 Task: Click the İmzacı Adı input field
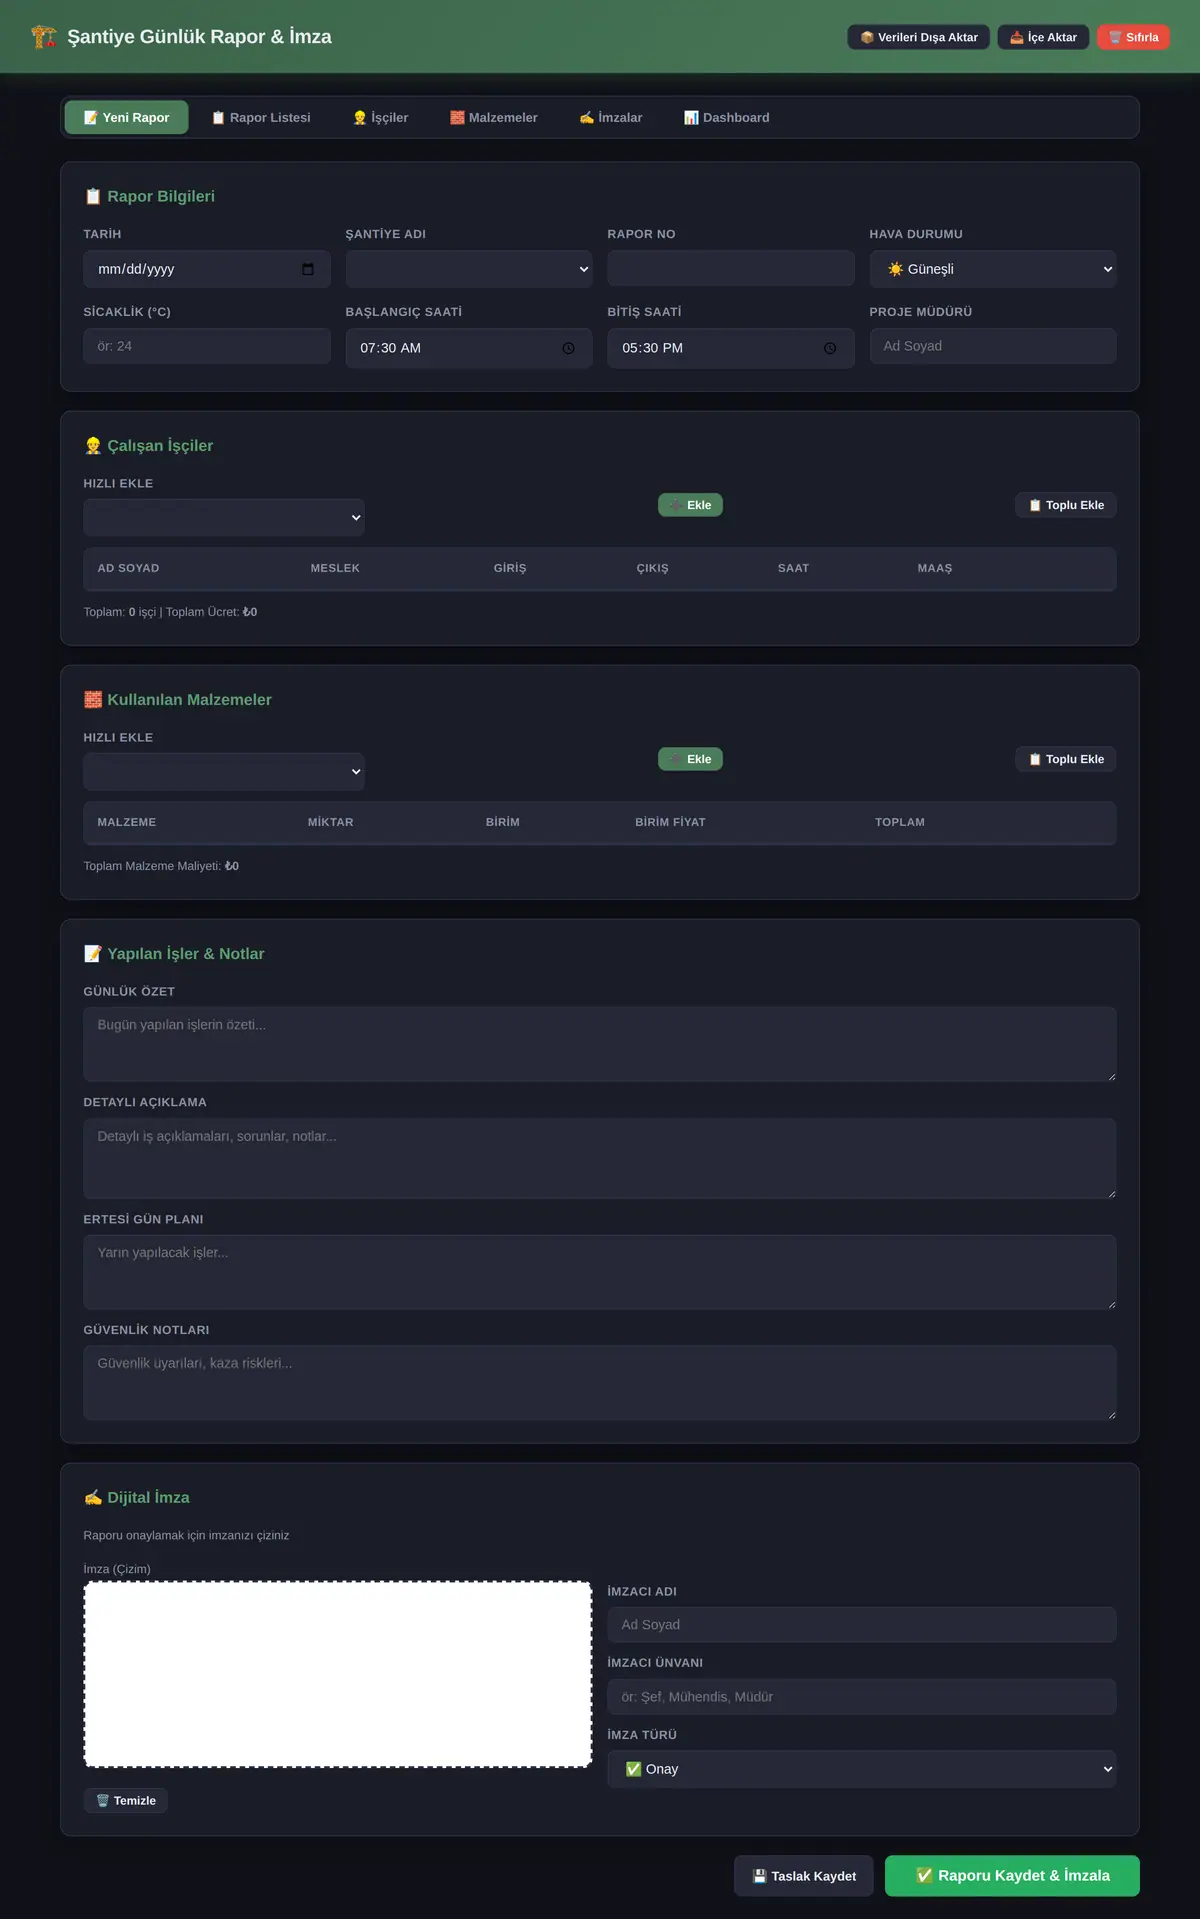coord(862,1625)
